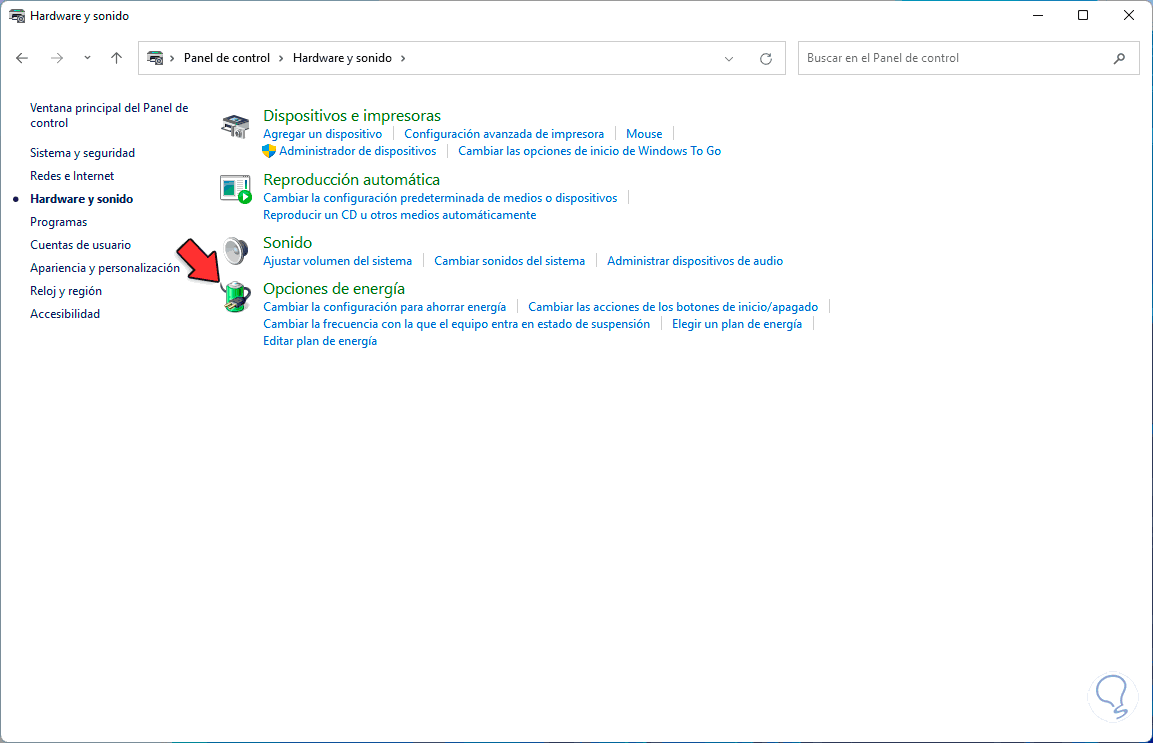Image resolution: width=1153 pixels, height=743 pixels.
Task: Click the Sonido speaker icon
Action: click(x=236, y=251)
